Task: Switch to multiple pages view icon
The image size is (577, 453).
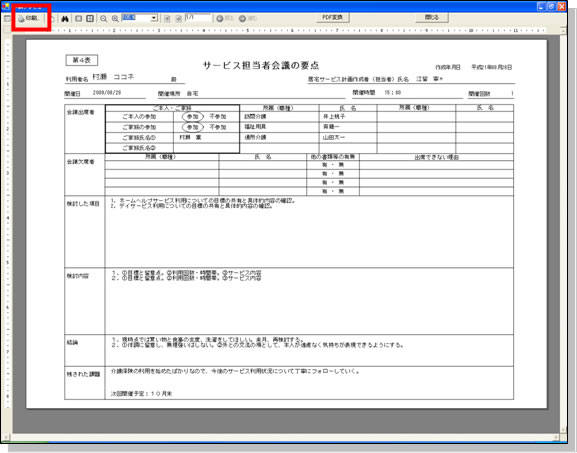Action: click(x=90, y=18)
